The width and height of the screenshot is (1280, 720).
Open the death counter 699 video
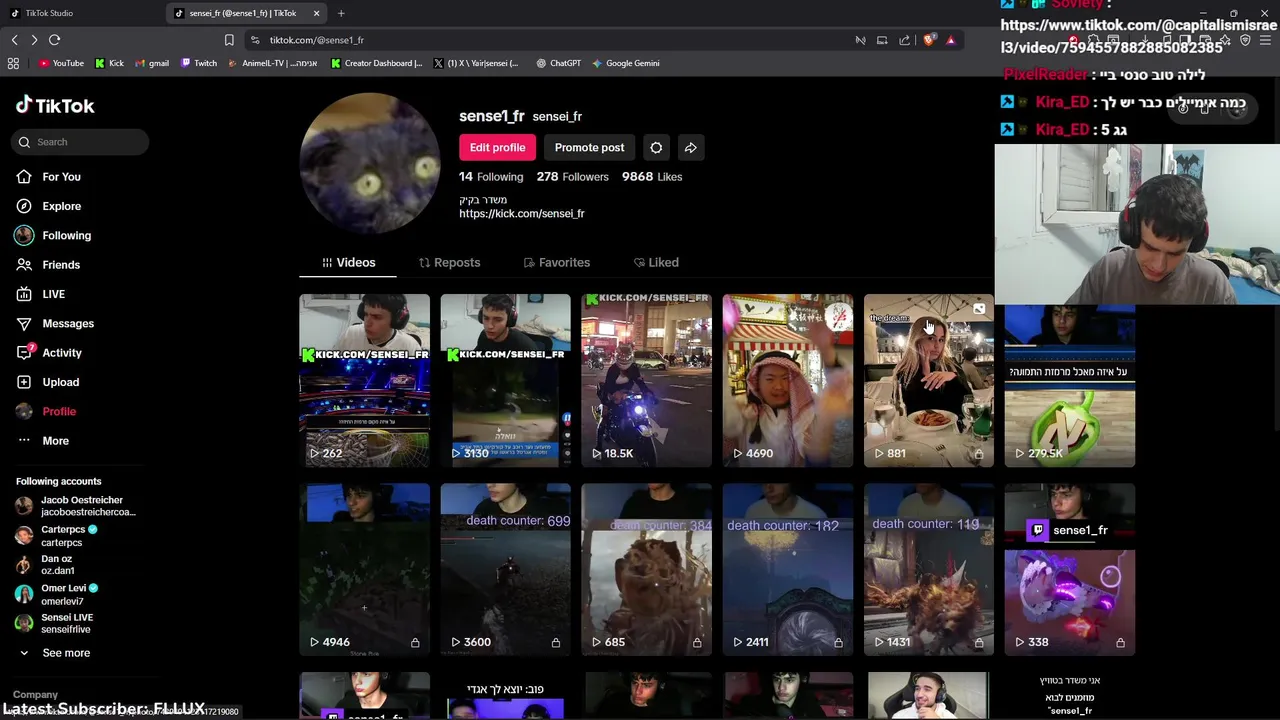tap(505, 570)
